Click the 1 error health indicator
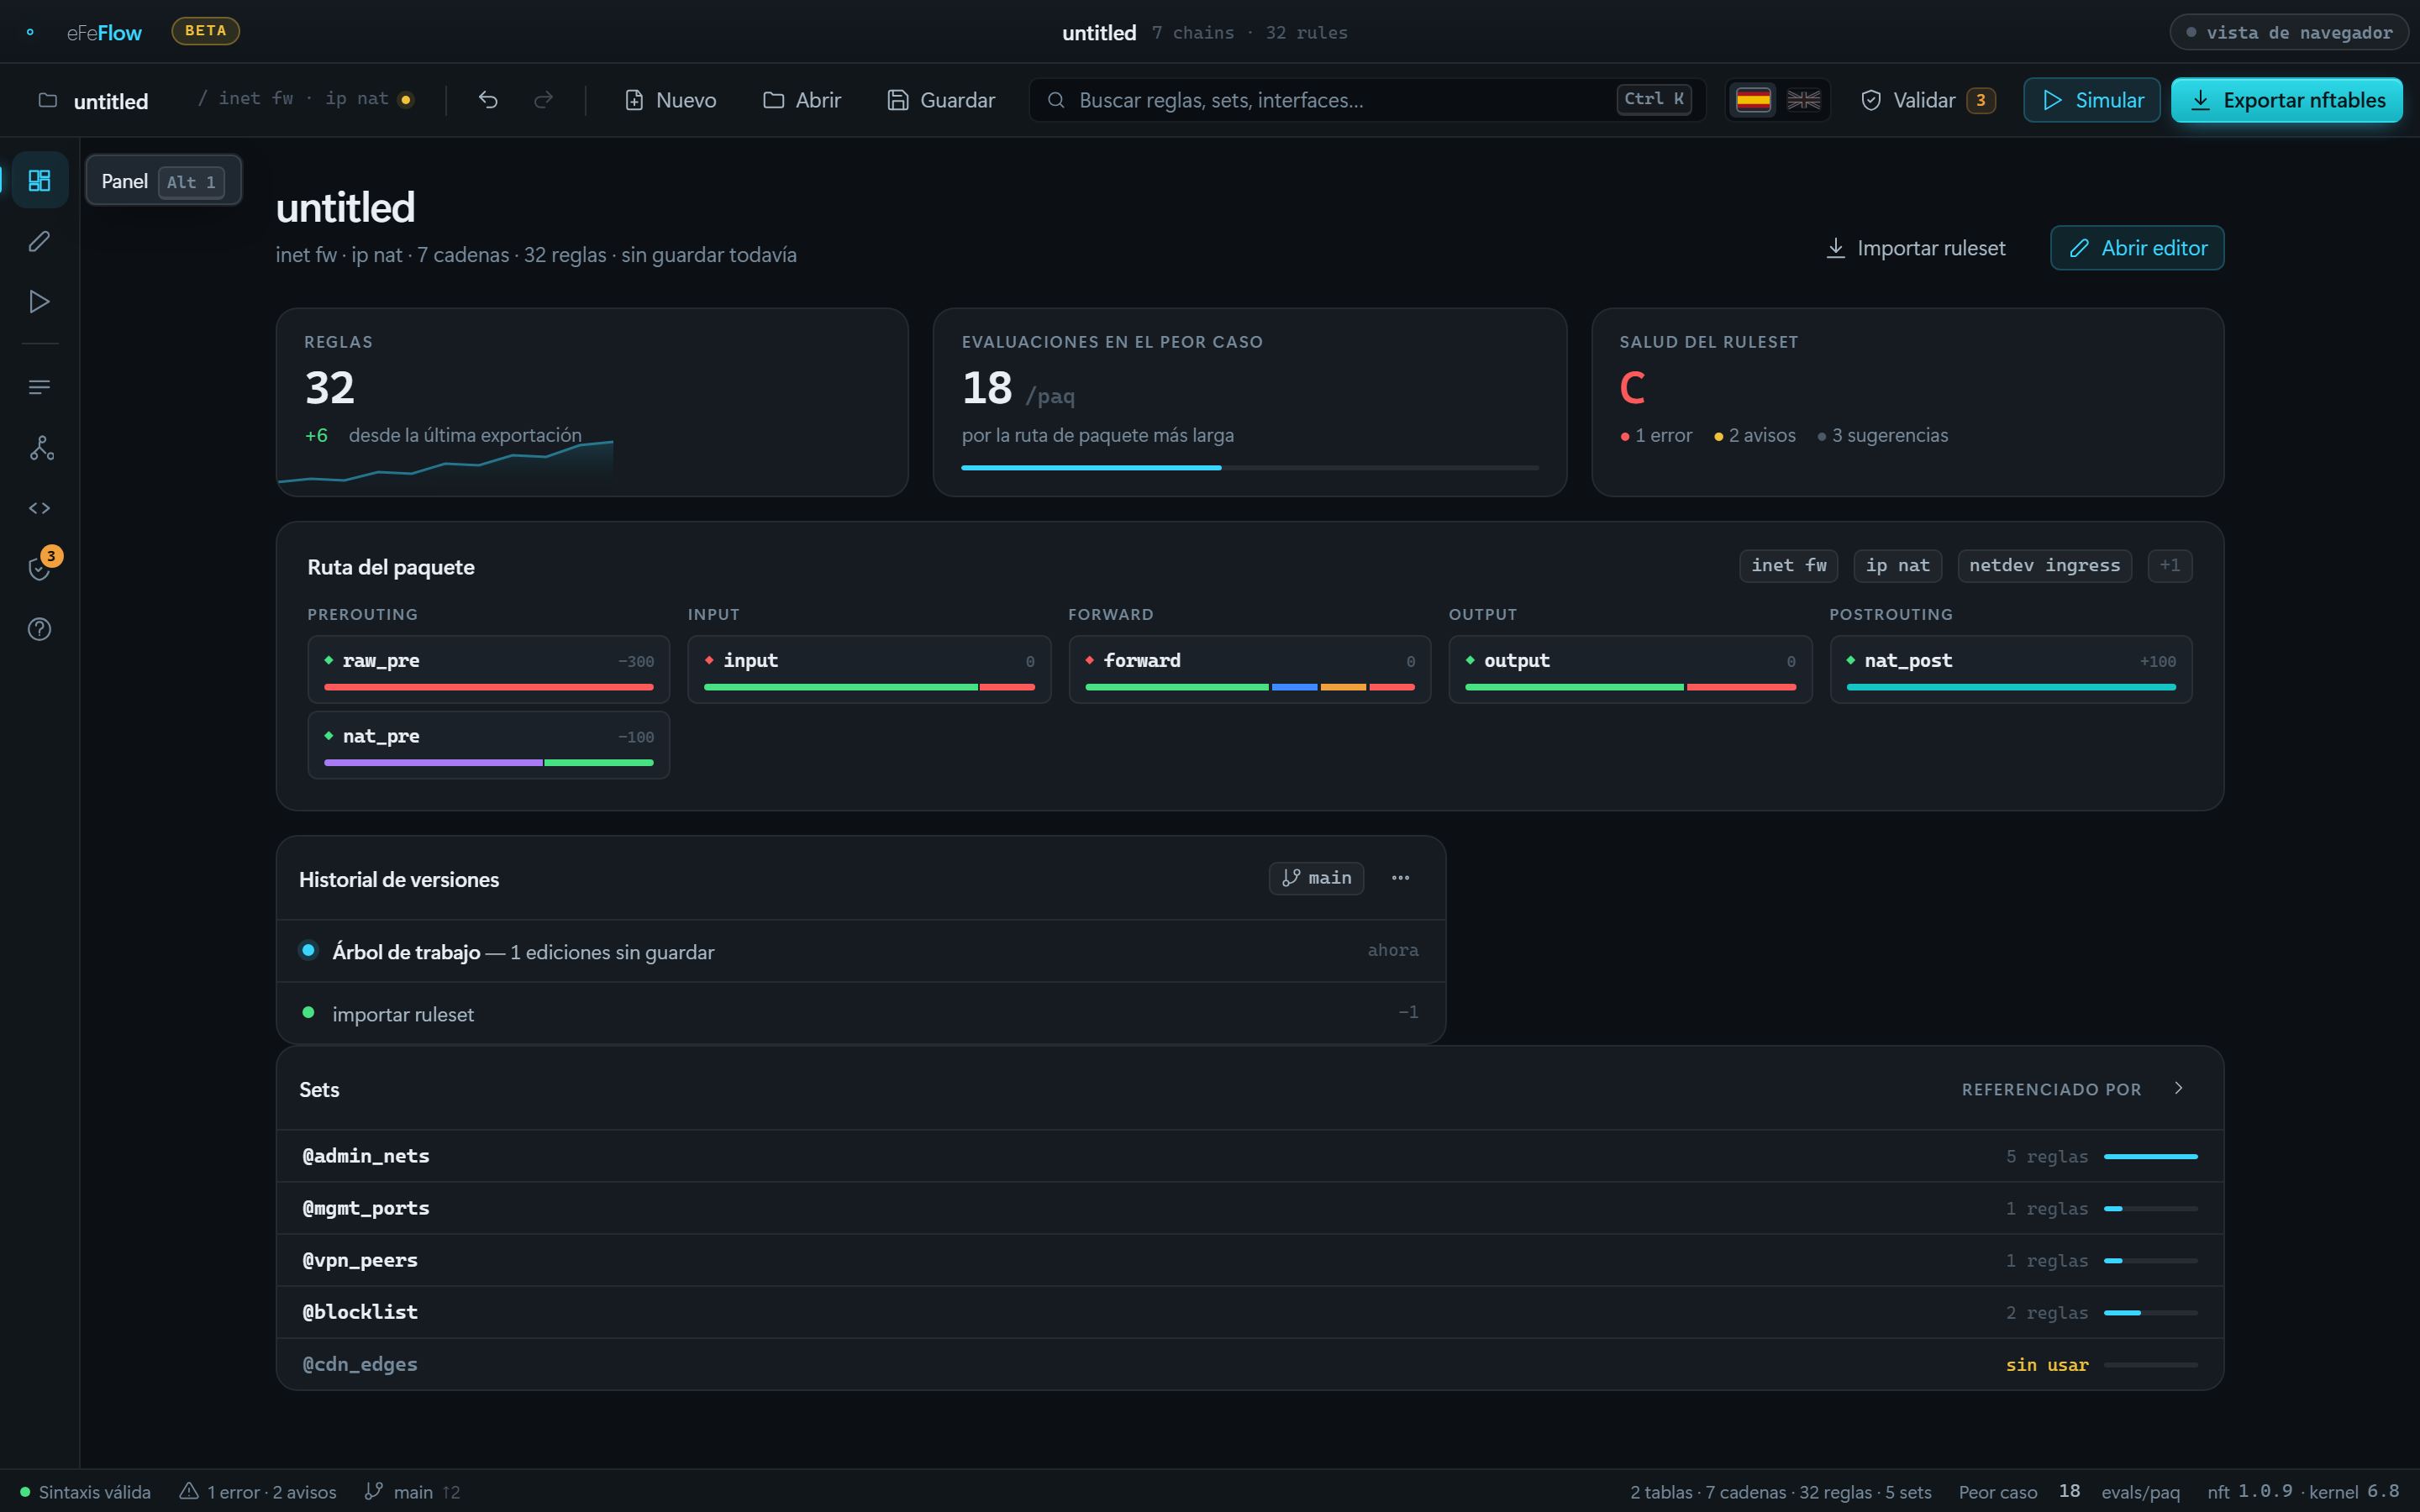Screen dimensions: 2420x1512 1656,435
